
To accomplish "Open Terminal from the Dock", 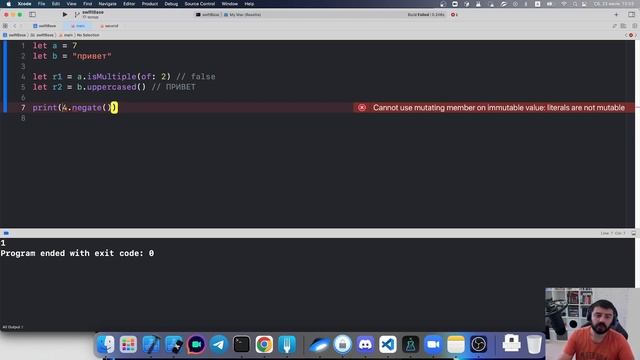I will coord(242,344).
